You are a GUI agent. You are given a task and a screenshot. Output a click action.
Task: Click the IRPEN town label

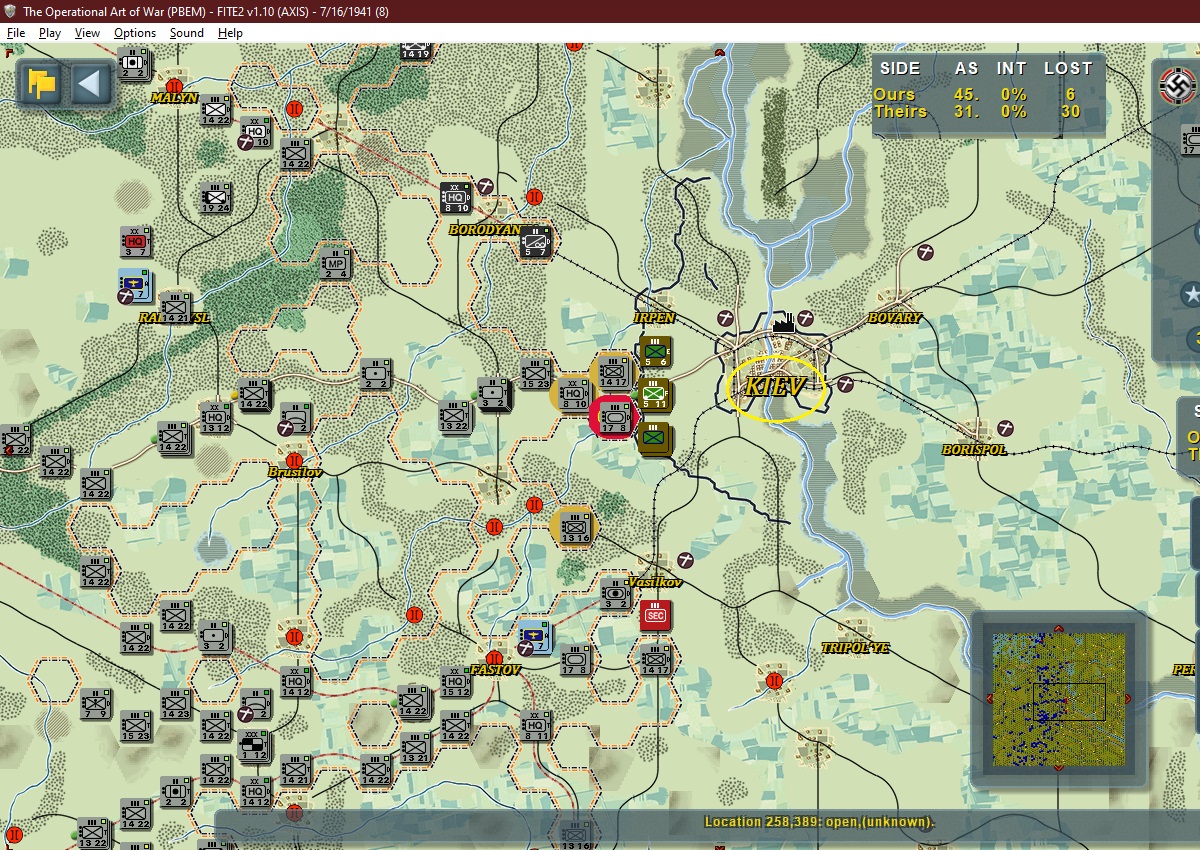tap(654, 318)
